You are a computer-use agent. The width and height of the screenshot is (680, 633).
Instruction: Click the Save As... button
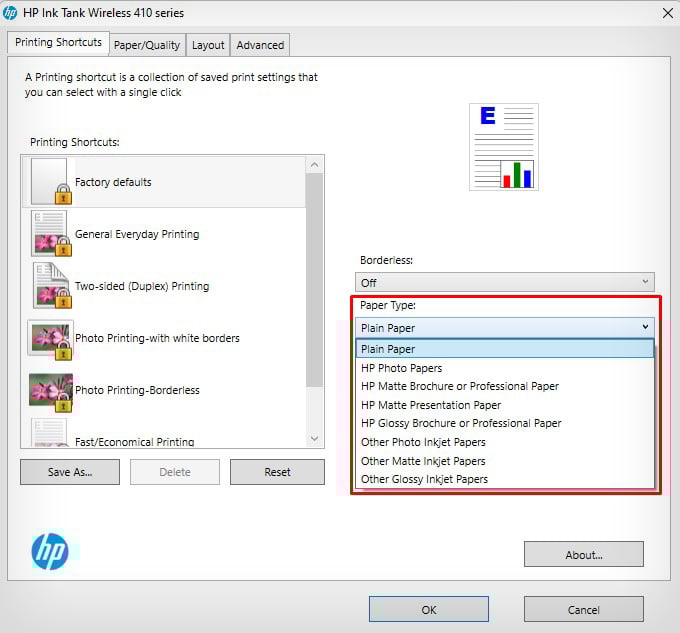click(x=70, y=472)
